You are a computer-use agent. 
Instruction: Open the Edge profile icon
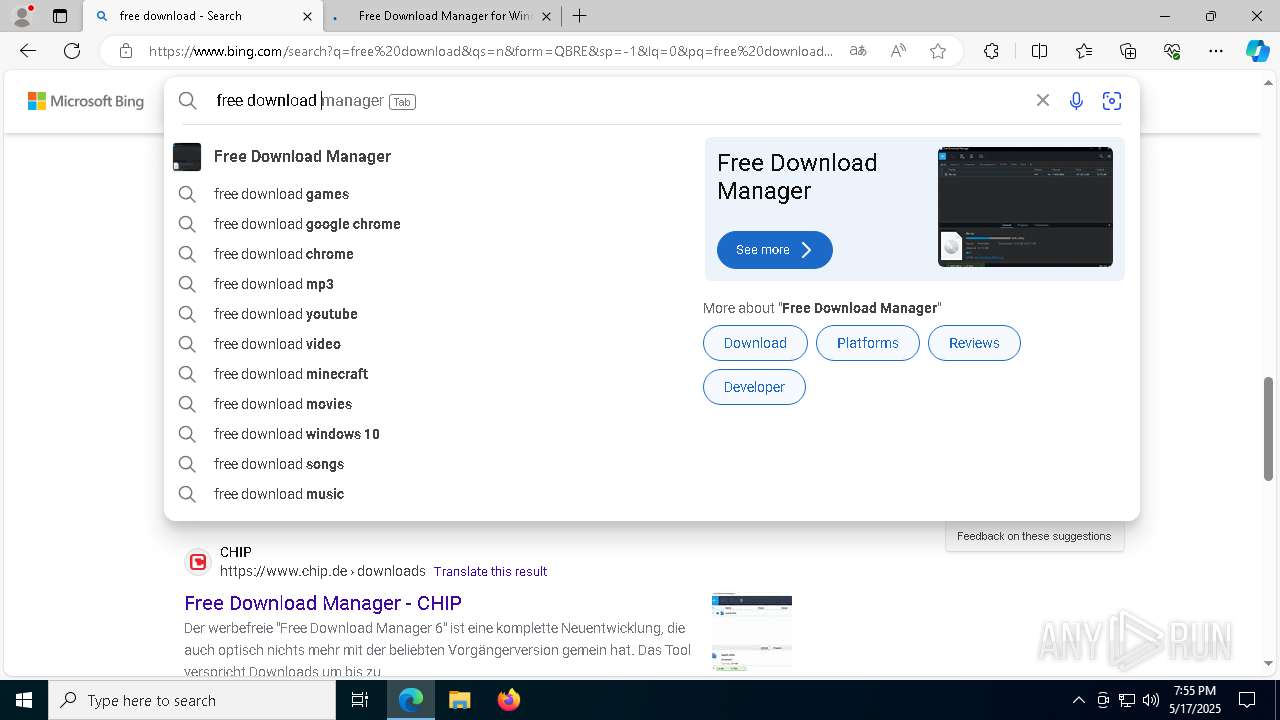coord(22,16)
